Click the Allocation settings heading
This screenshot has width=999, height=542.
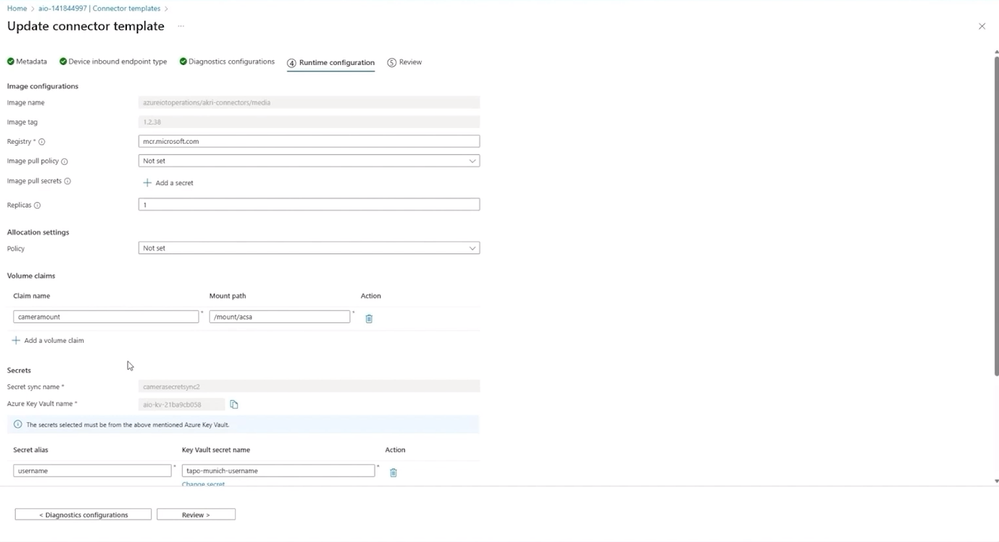pyautogui.click(x=38, y=232)
